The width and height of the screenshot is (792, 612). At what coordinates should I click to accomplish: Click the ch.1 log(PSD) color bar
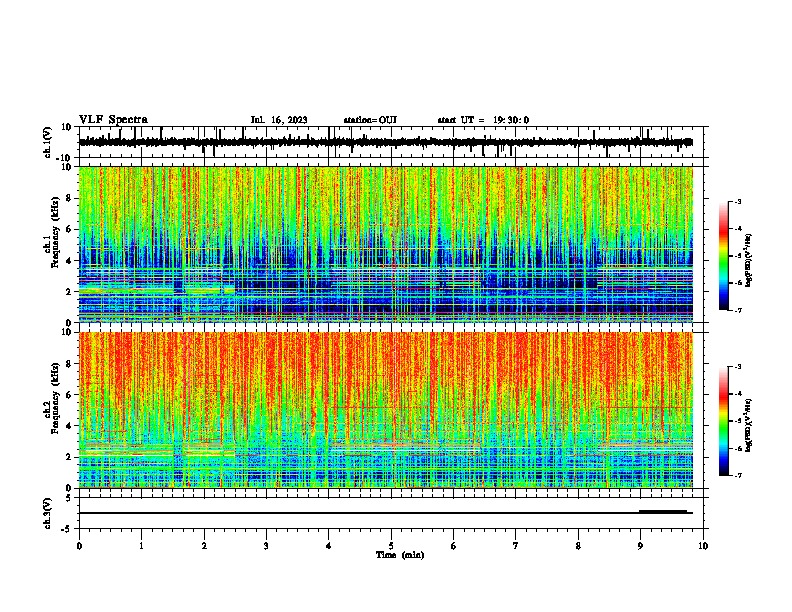tap(723, 256)
